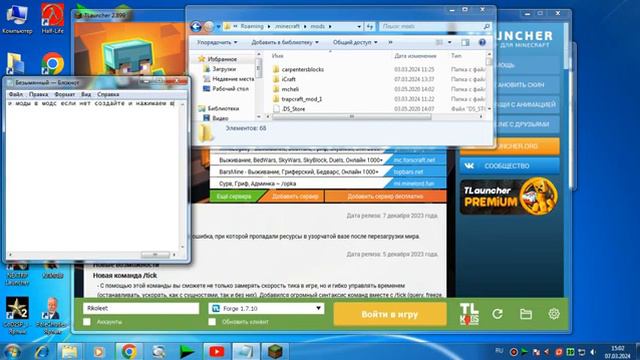The height and width of the screenshot is (360, 640).
Task: Select the .DS_Store file
Action: coord(293,109)
